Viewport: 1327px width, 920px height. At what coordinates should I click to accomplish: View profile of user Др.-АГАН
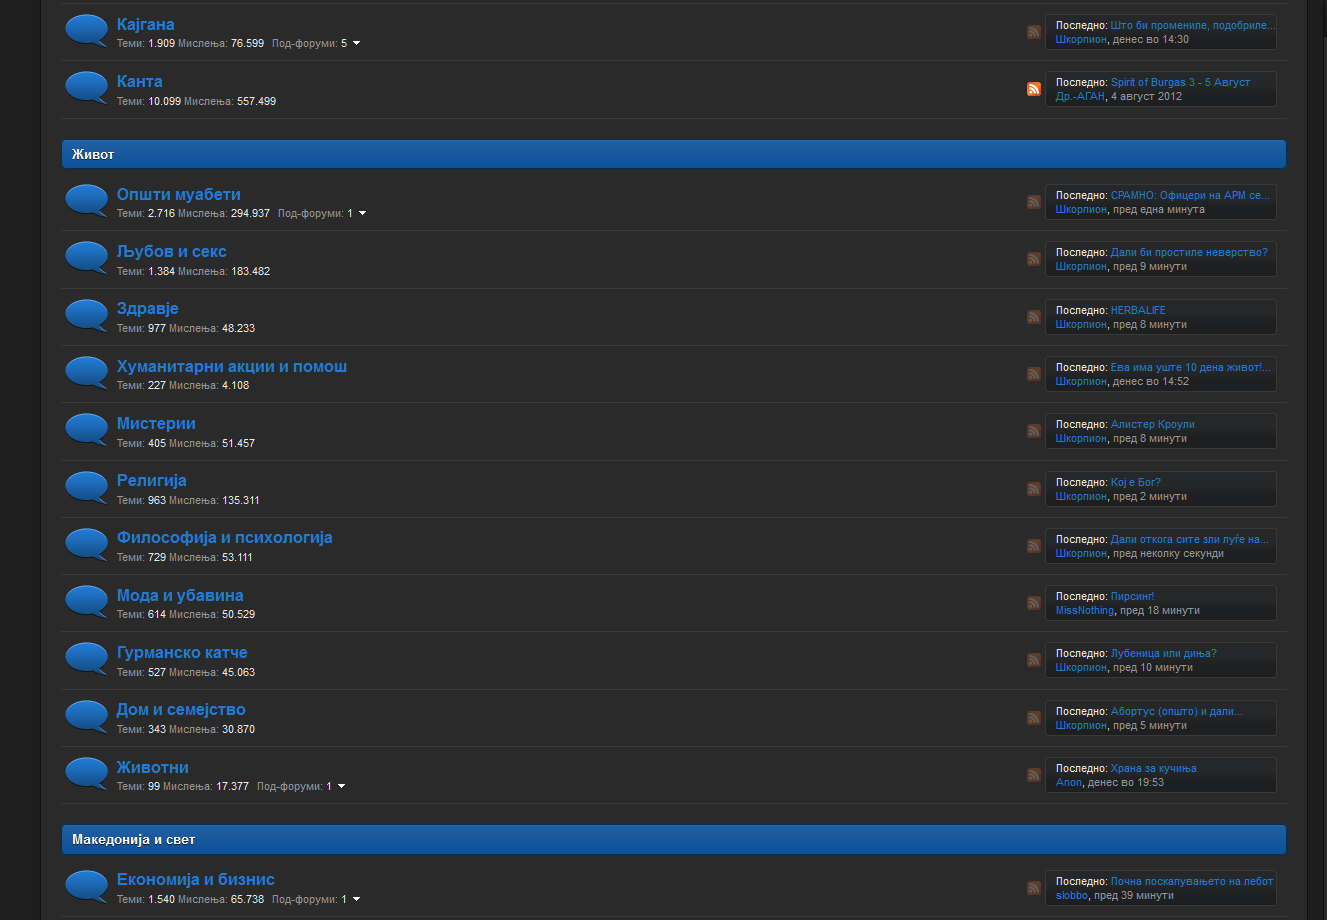coord(1080,96)
